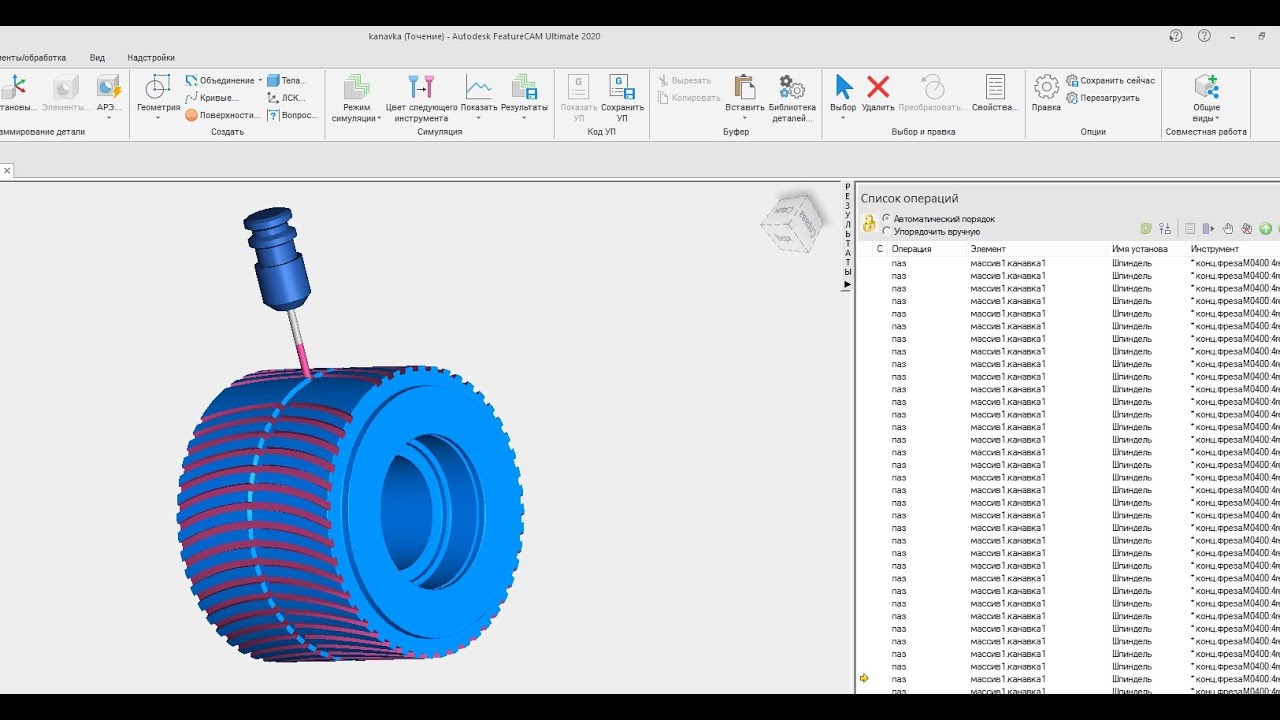Click the hand icon in operations toolbar
Screen dimensions: 1280x720
coord(1228,229)
